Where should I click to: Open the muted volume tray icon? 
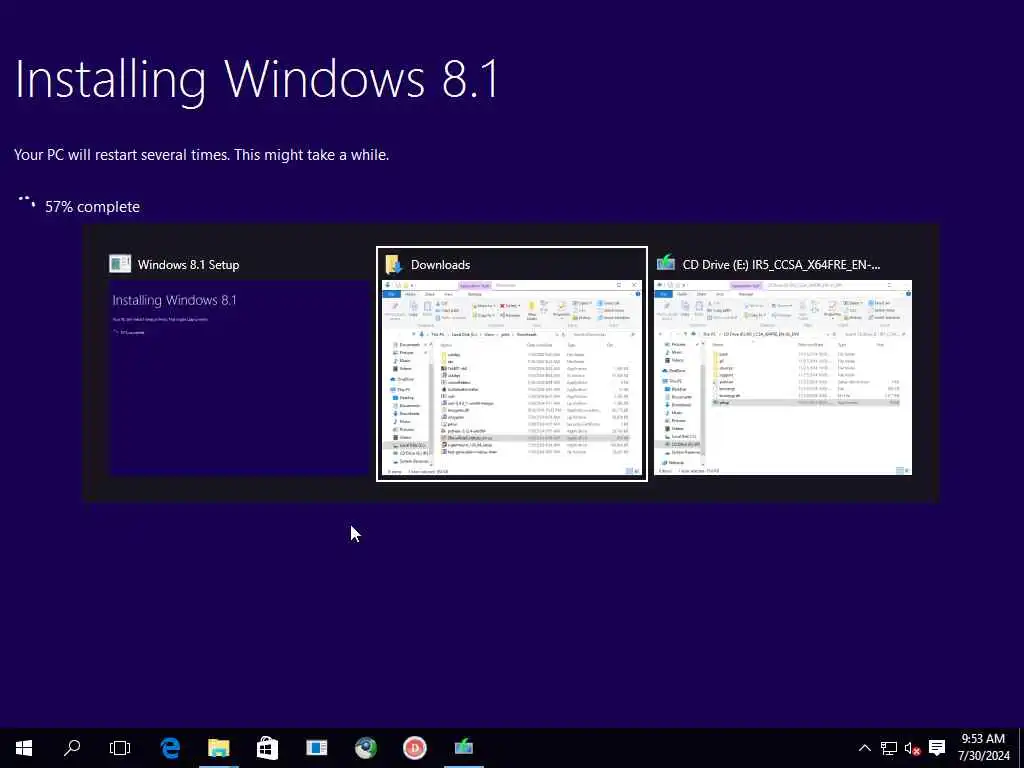point(912,748)
